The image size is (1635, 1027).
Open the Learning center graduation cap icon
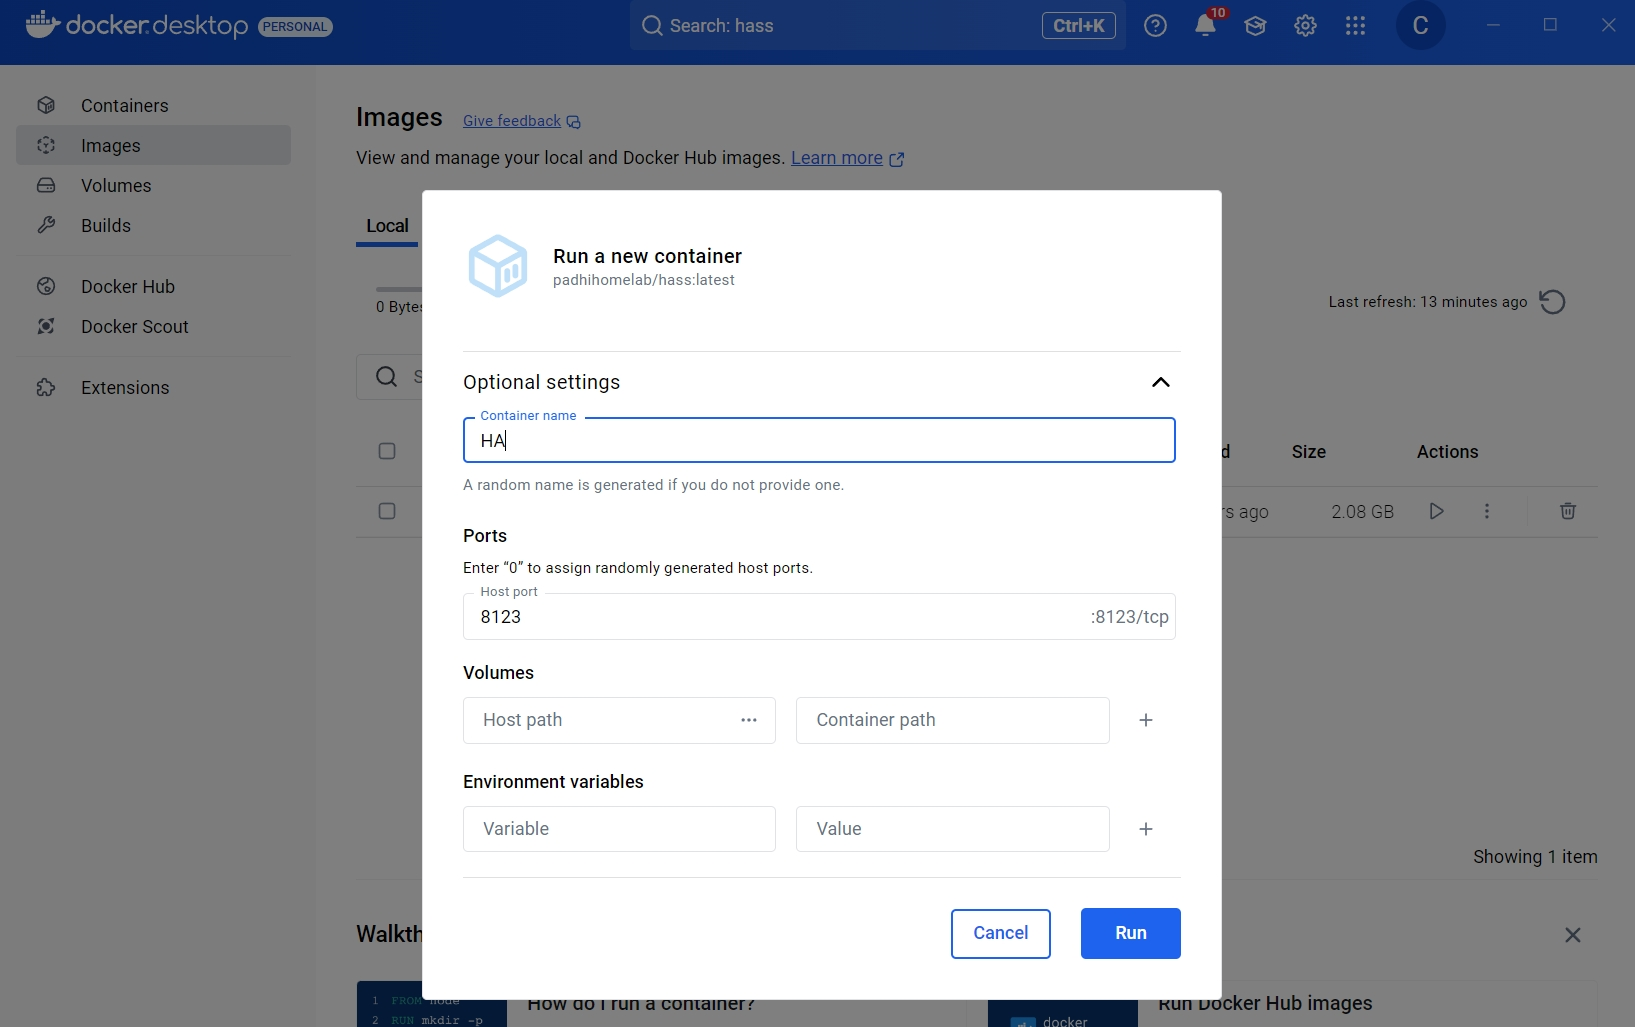[x=1255, y=26]
